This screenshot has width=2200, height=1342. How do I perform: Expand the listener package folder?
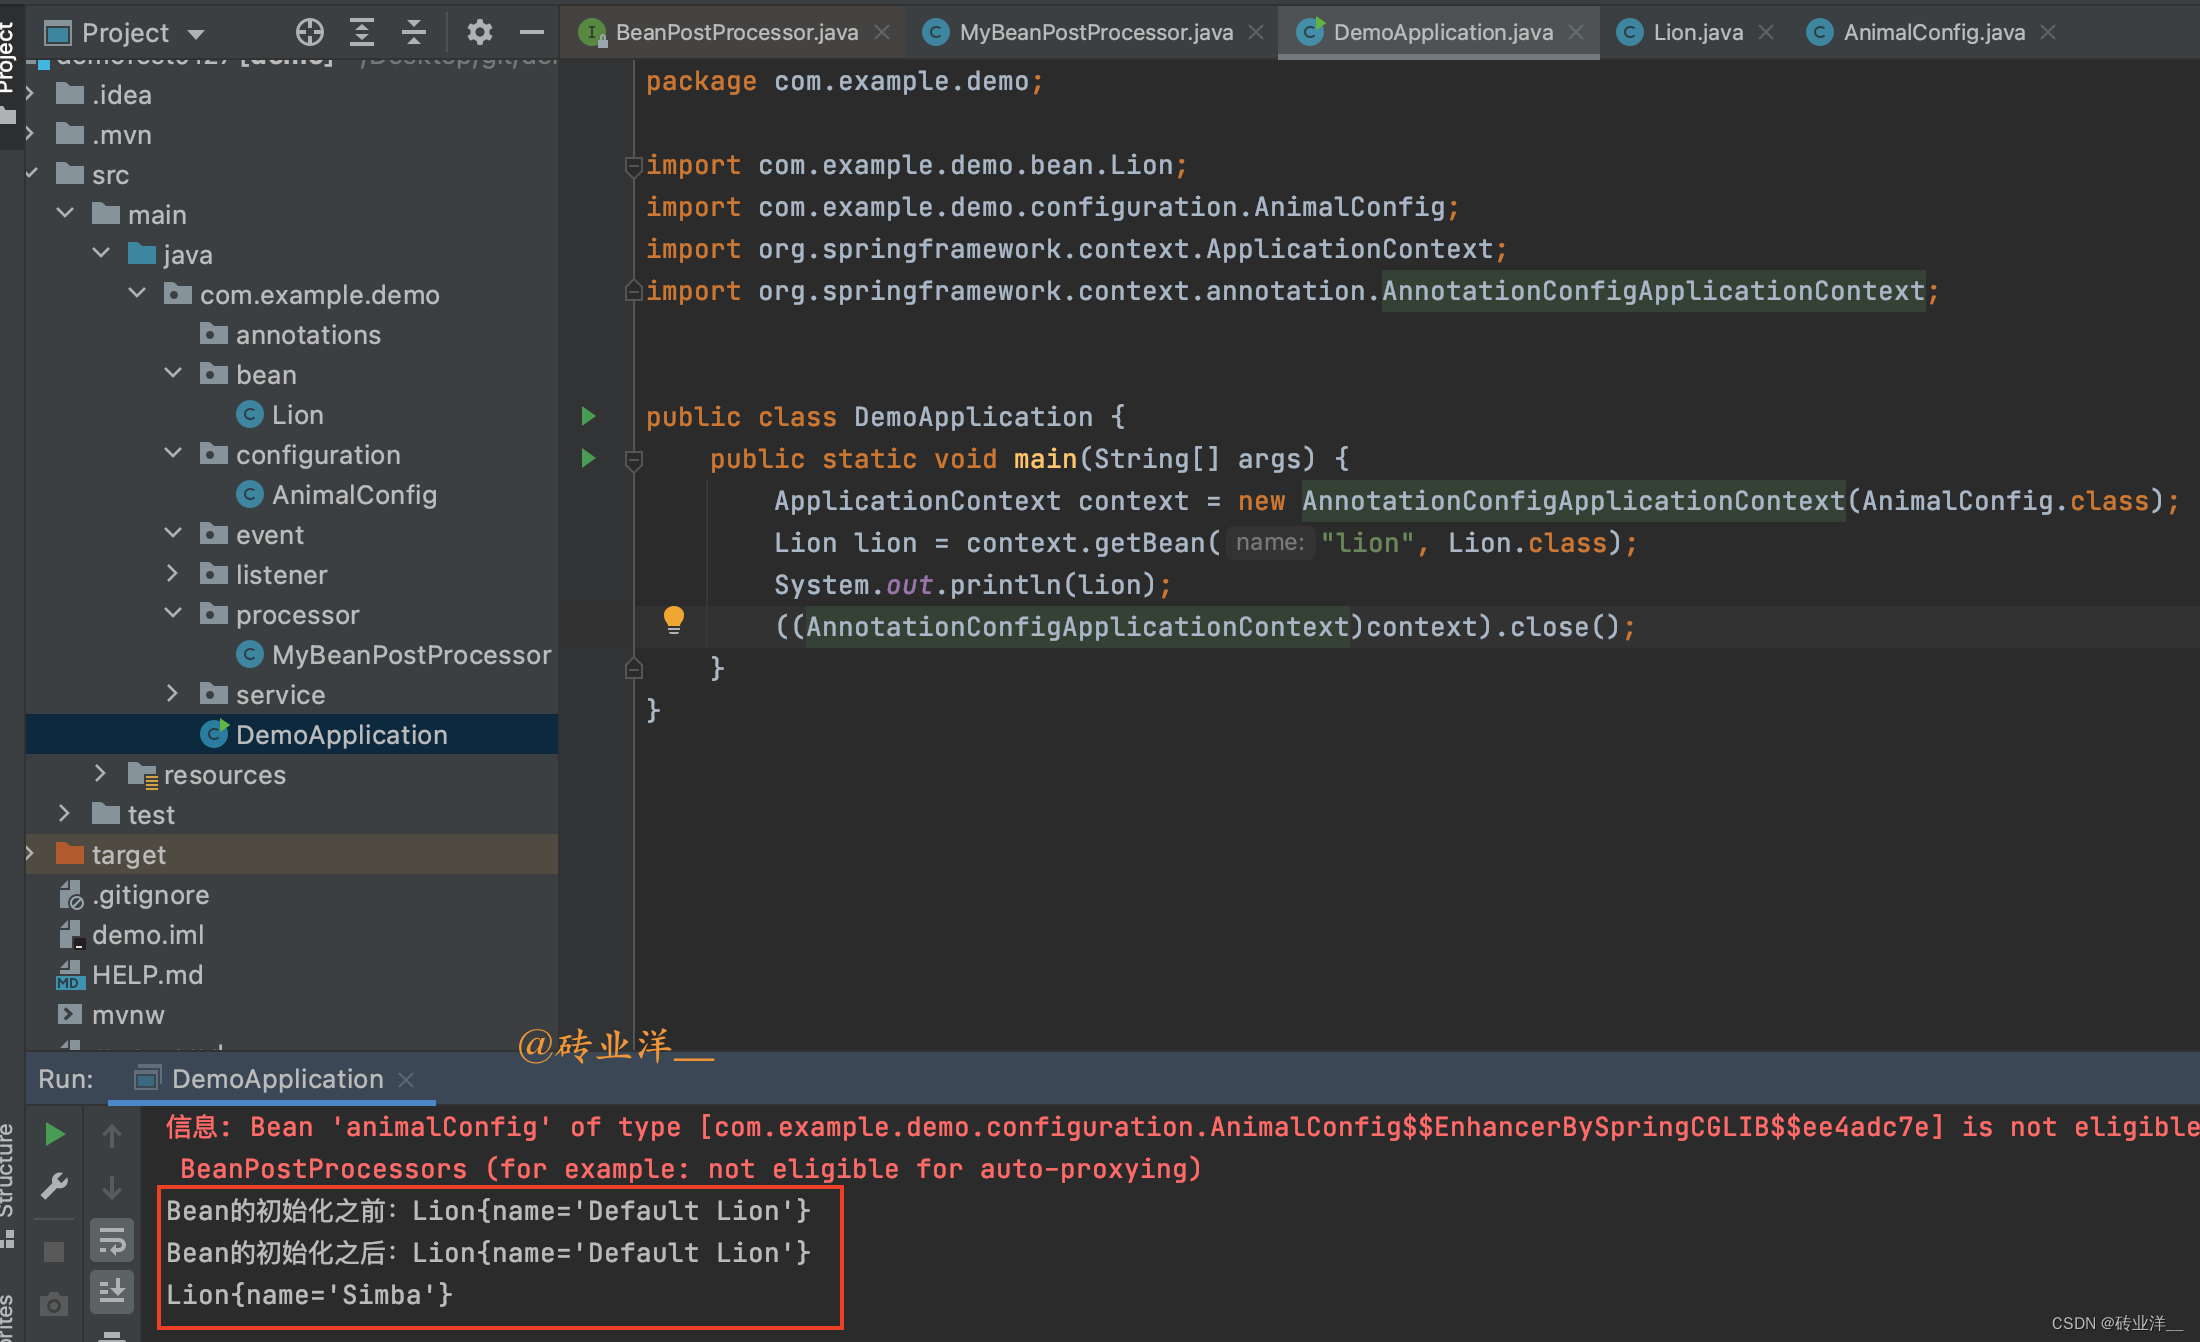pos(172,574)
